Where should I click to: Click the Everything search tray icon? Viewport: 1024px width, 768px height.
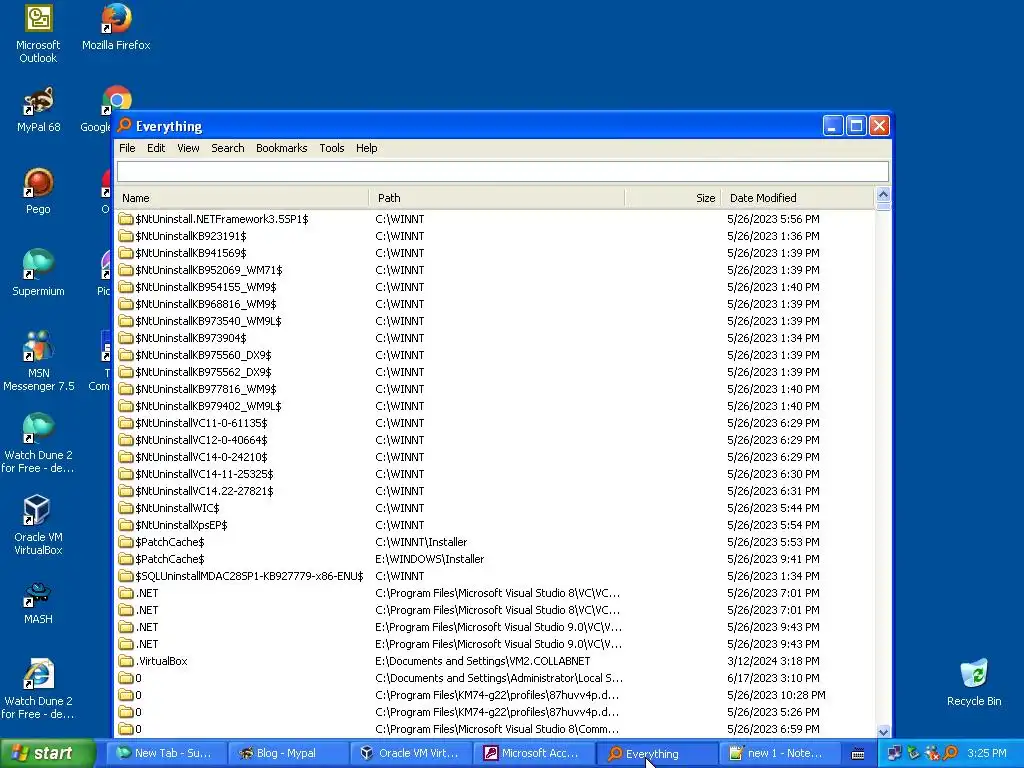coord(951,753)
